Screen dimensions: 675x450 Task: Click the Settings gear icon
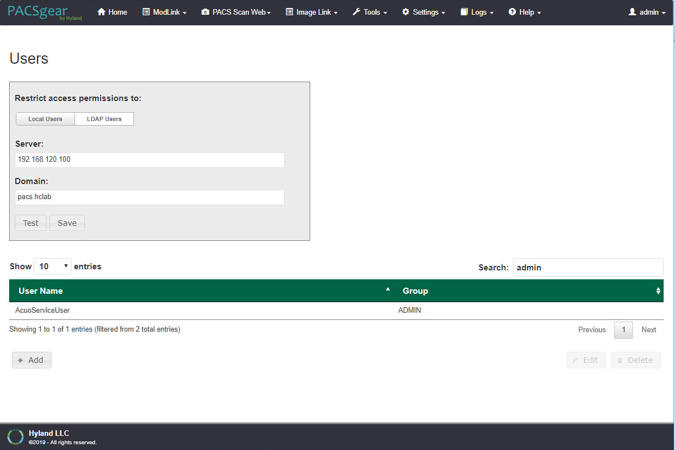[x=406, y=12]
